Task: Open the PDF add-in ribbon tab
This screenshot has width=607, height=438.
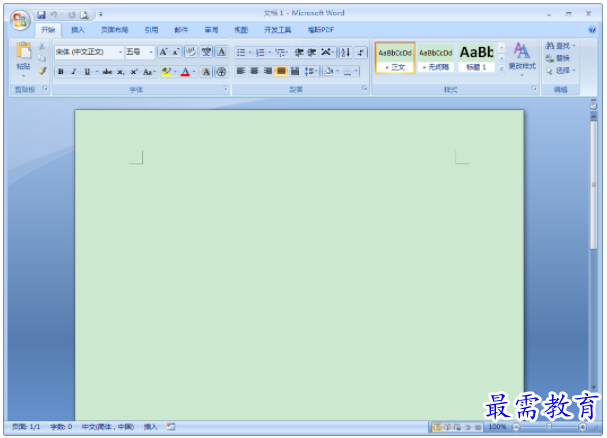Action: pos(321,30)
